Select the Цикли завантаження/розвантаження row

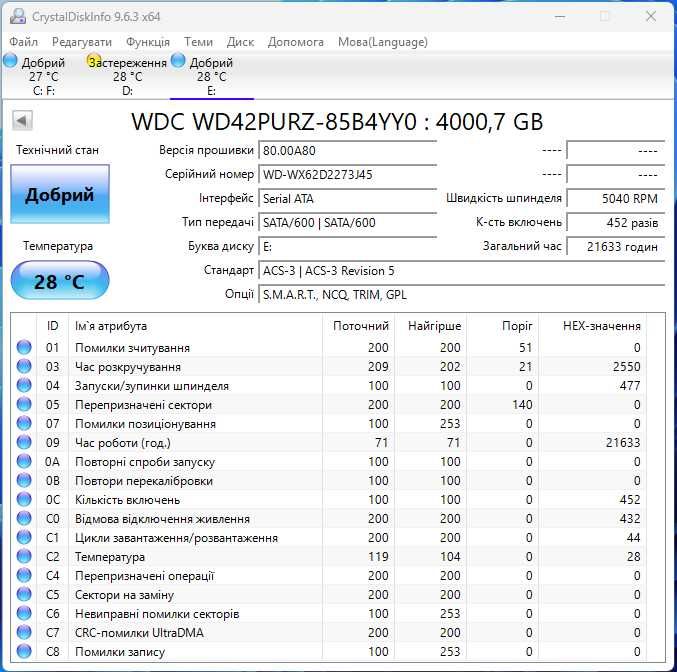click(331, 537)
